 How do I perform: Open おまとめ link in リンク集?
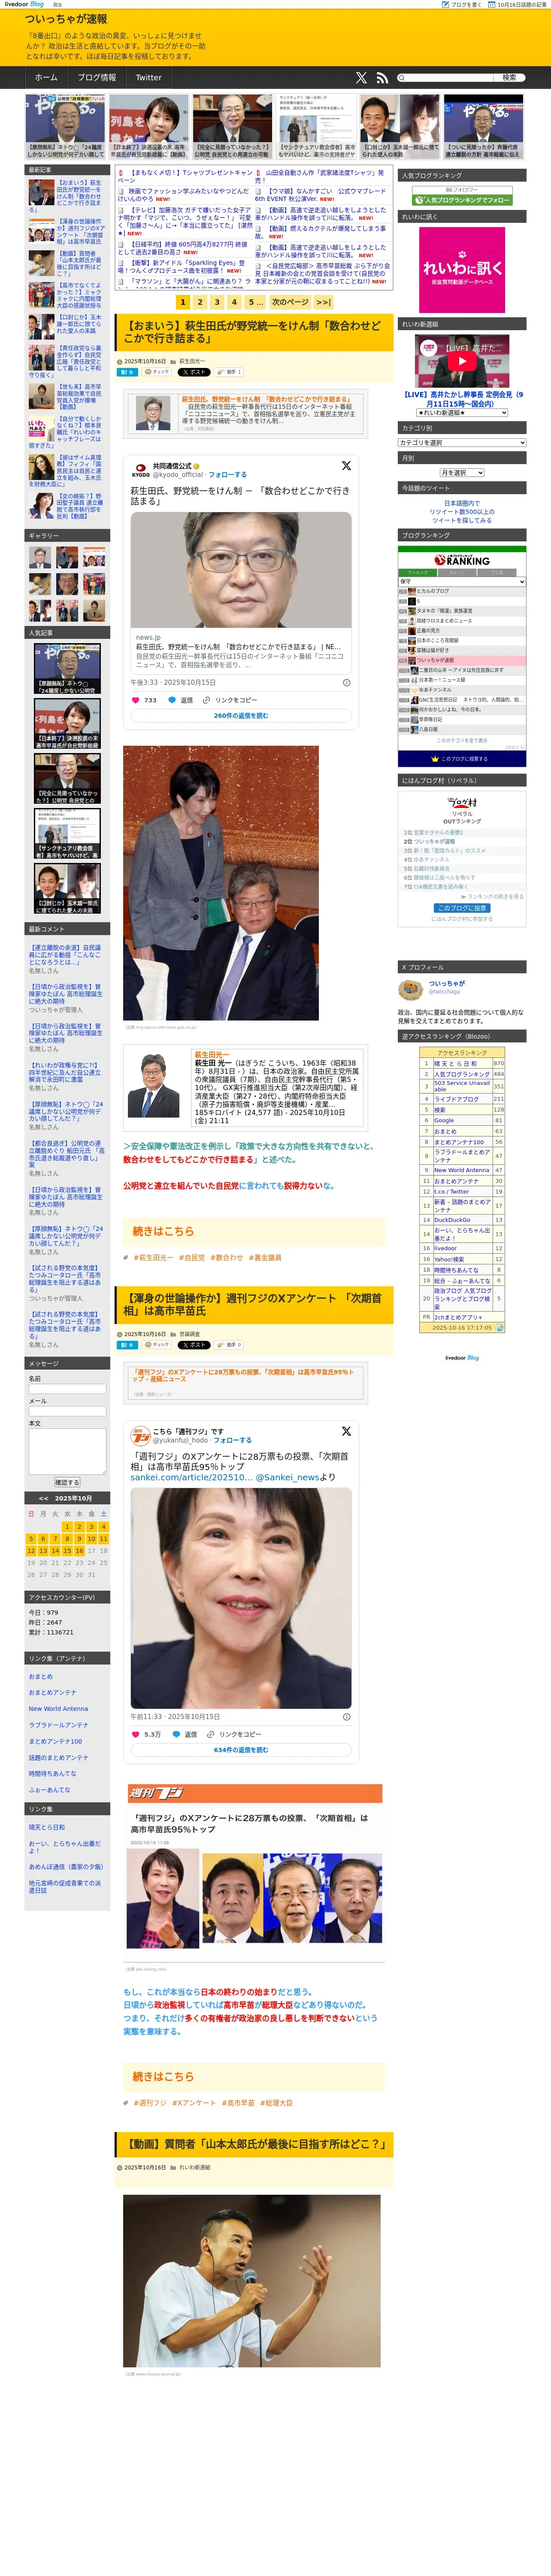click(41, 1677)
